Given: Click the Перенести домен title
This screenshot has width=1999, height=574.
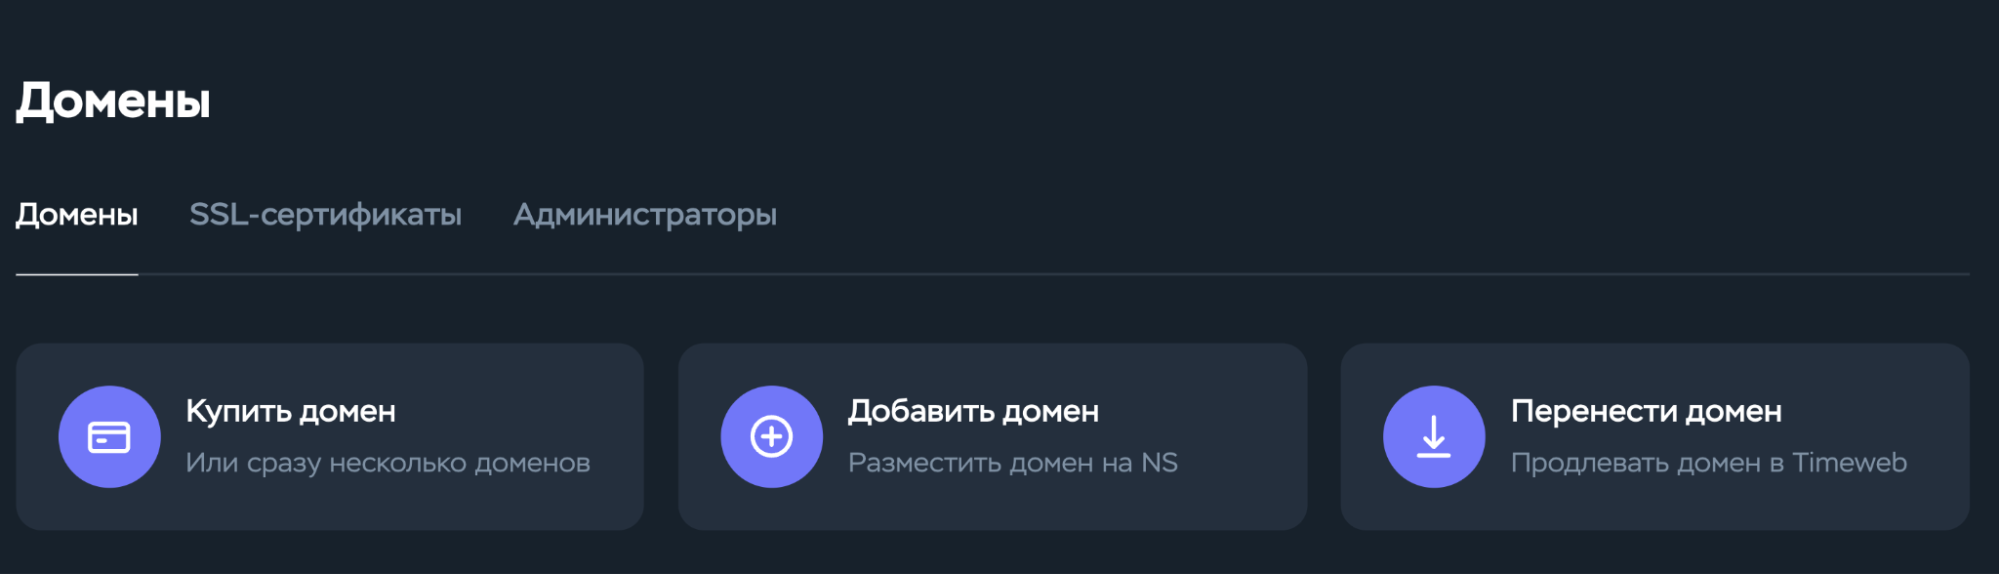Looking at the screenshot, I should (1646, 411).
